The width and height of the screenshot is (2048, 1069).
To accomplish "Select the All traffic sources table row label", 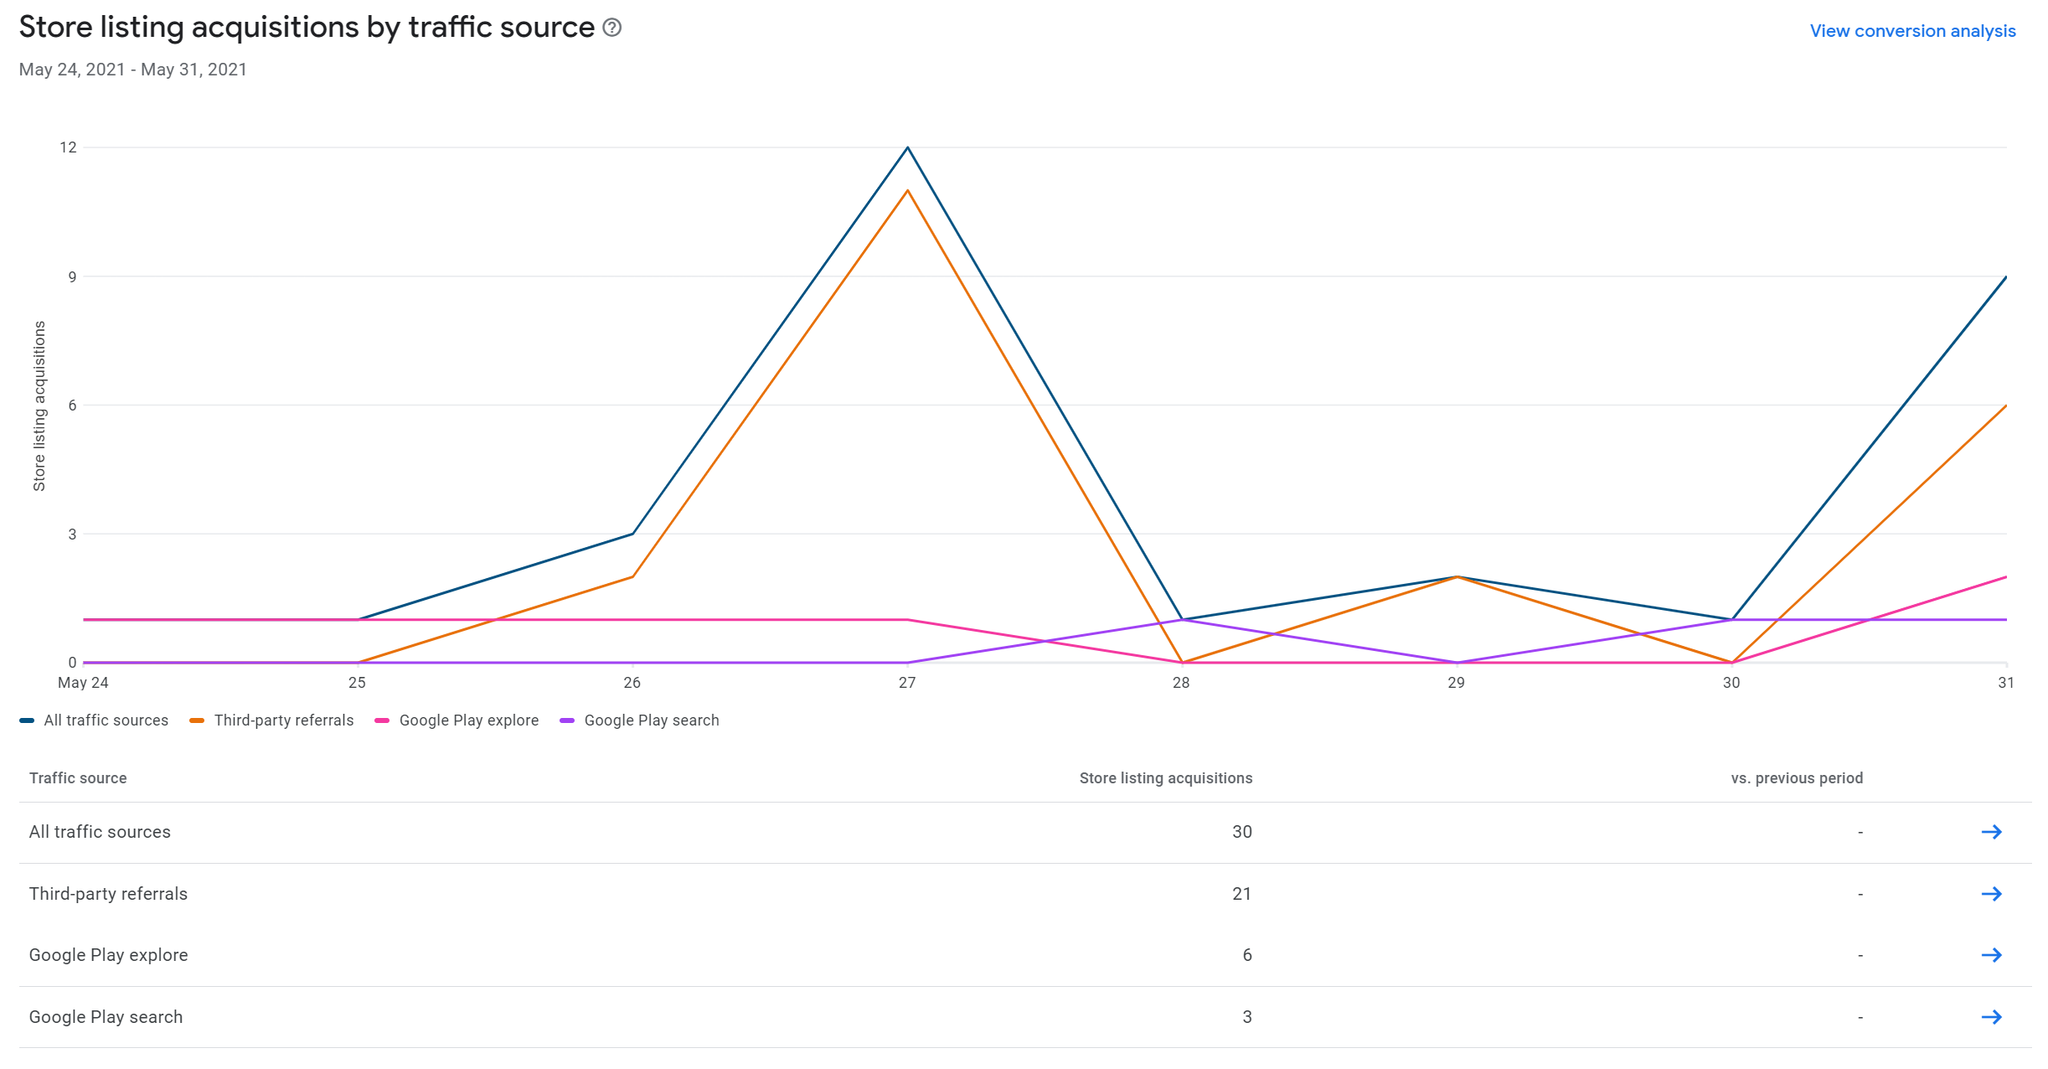I will 100,832.
